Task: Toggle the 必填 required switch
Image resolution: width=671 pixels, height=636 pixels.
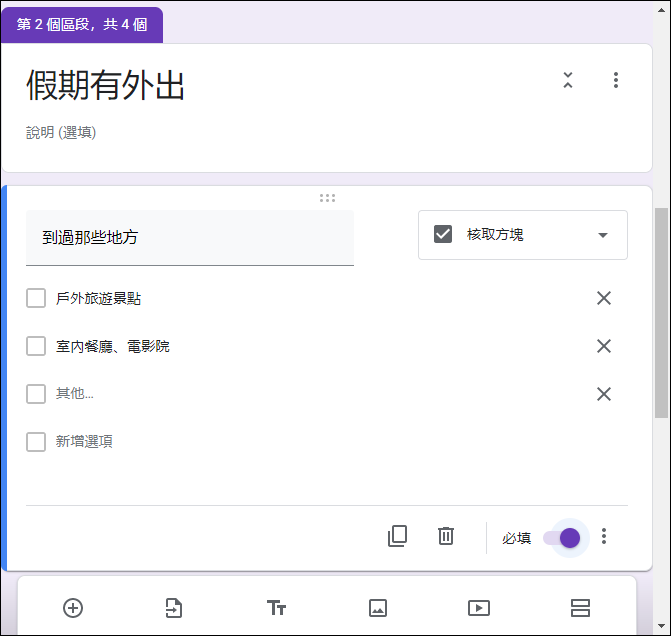Action: coord(561,538)
